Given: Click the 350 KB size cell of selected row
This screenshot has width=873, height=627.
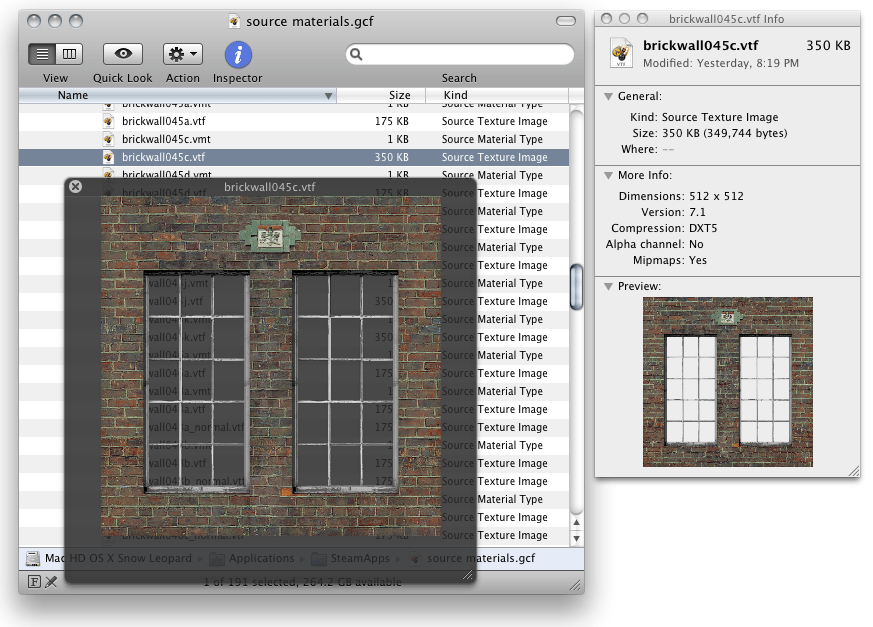Looking at the screenshot, I should click(x=391, y=157).
